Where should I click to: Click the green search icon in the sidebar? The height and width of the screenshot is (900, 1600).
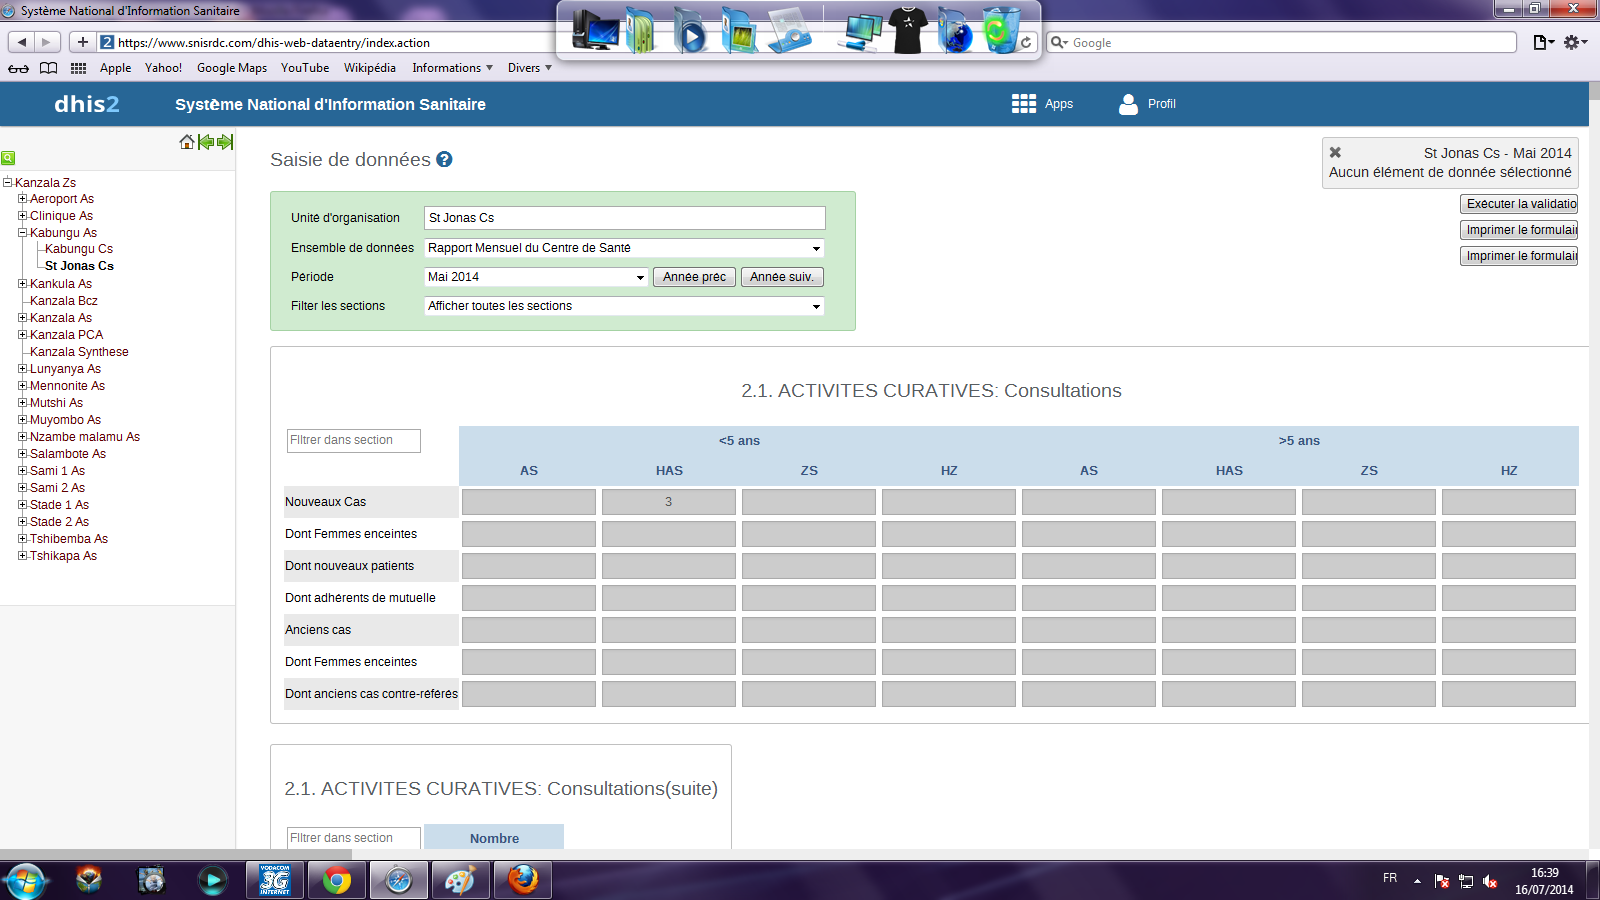point(8,158)
